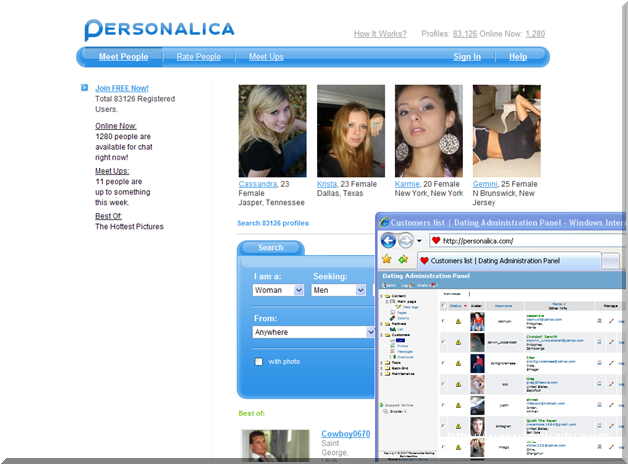Click the Add to Favorites star-plus icon
Viewport: 628px width, 464px height.
(403, 259)
